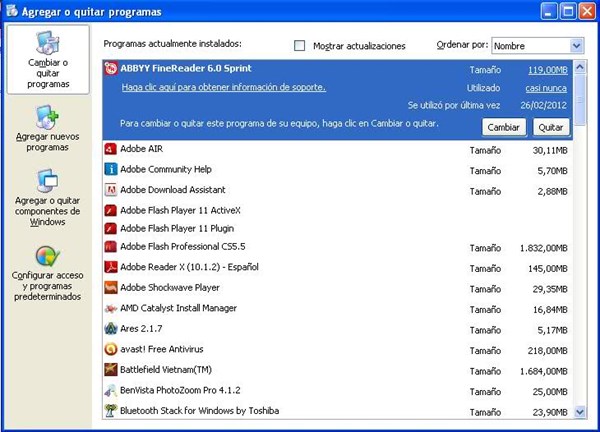Screen dimensions: 600x432
Task: Open Configurar acceso y programas predeterminados icon
Action: coord(47,256)
